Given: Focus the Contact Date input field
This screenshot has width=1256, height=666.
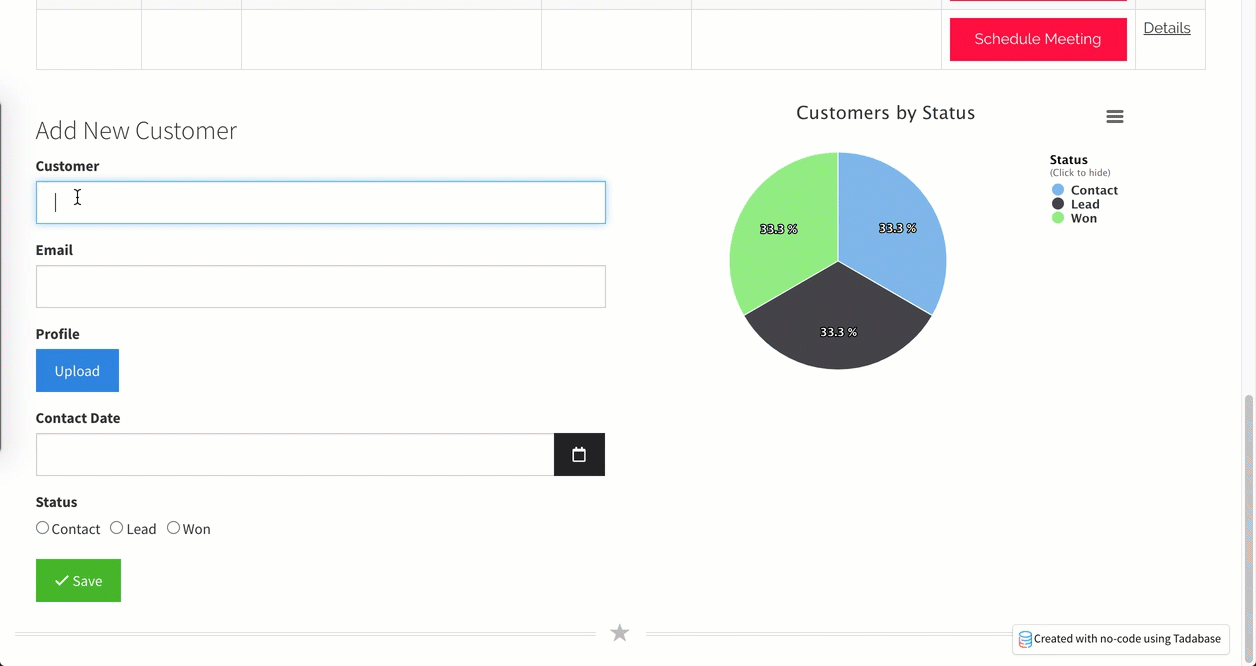Looking at the screenshot, I should click(x=295, y=455).
